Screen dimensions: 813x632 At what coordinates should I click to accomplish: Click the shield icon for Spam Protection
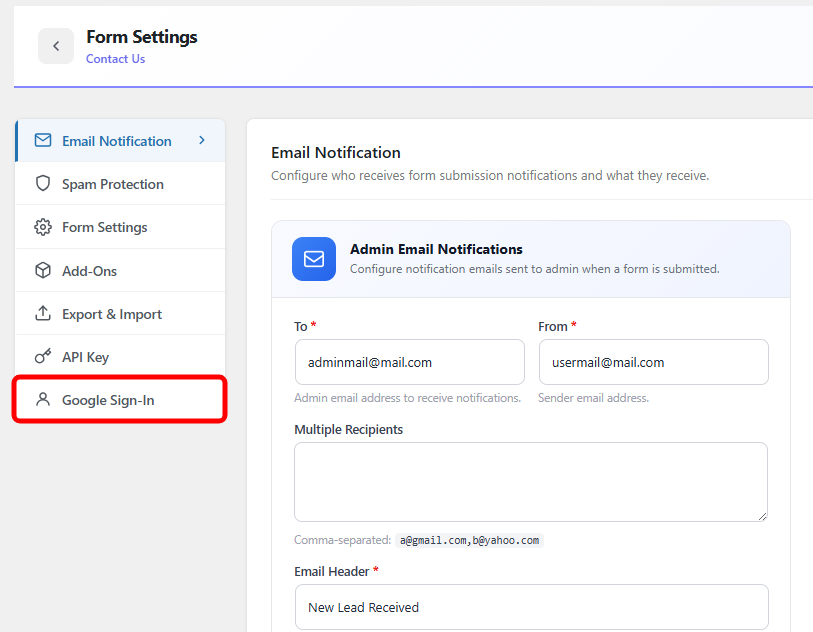coord(43,184)
